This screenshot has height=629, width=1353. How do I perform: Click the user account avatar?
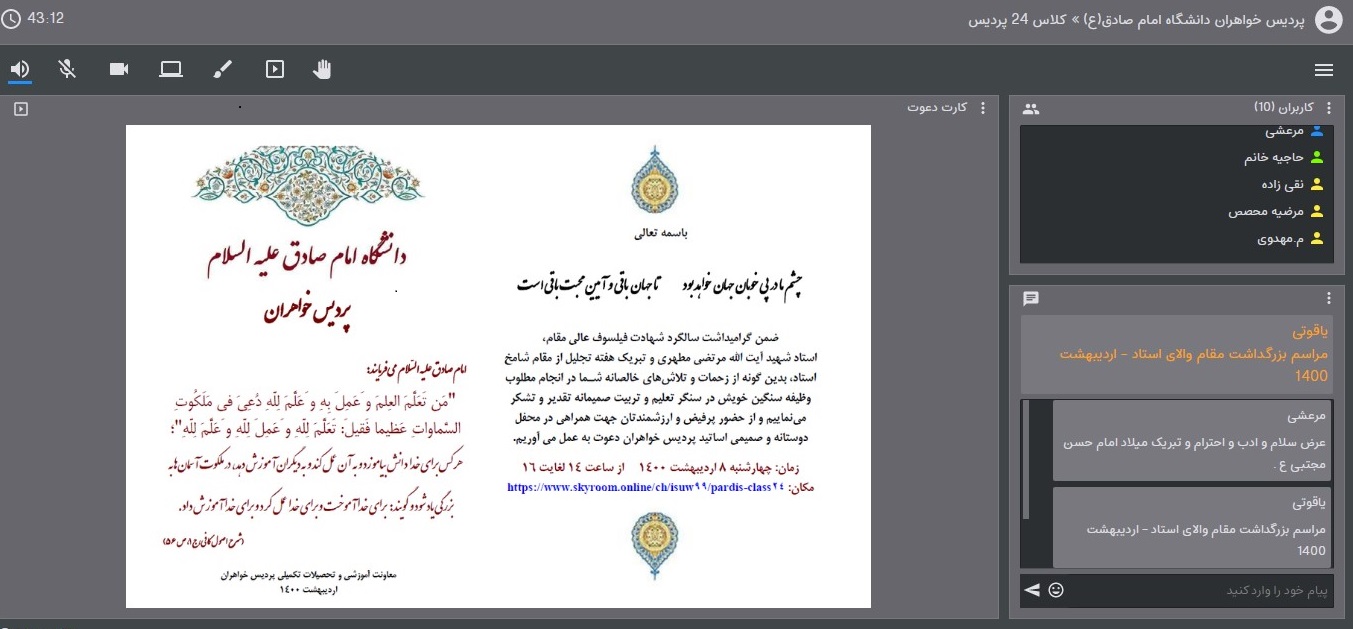(x=1329, y=19)
